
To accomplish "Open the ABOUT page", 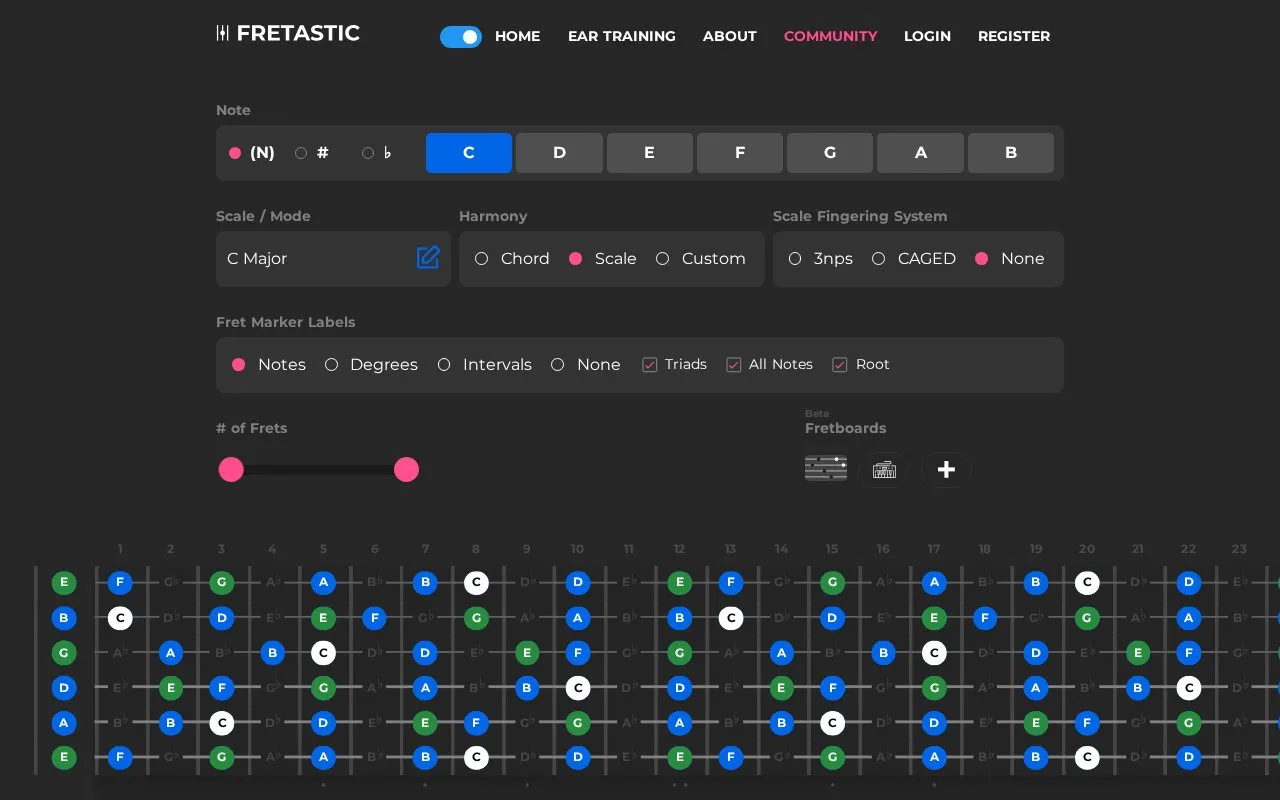I will click(730, 36).
